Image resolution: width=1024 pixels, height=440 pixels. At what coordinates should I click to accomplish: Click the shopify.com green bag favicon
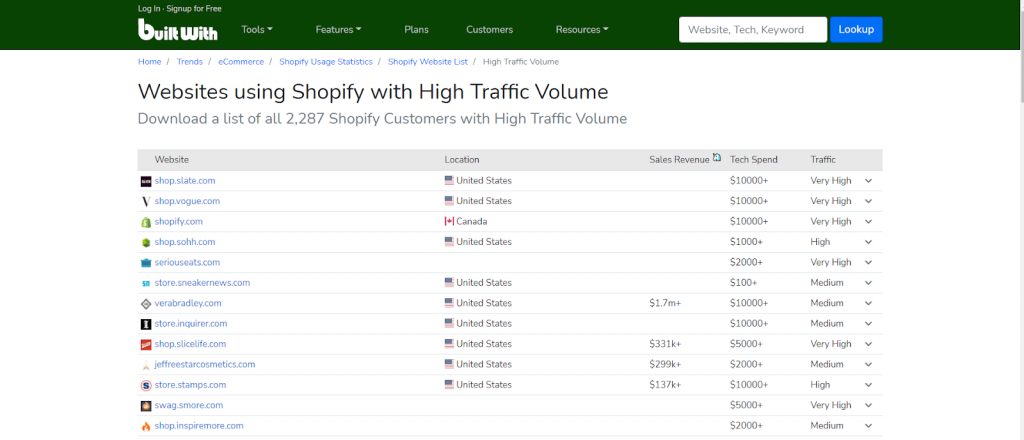pos(146,222)
